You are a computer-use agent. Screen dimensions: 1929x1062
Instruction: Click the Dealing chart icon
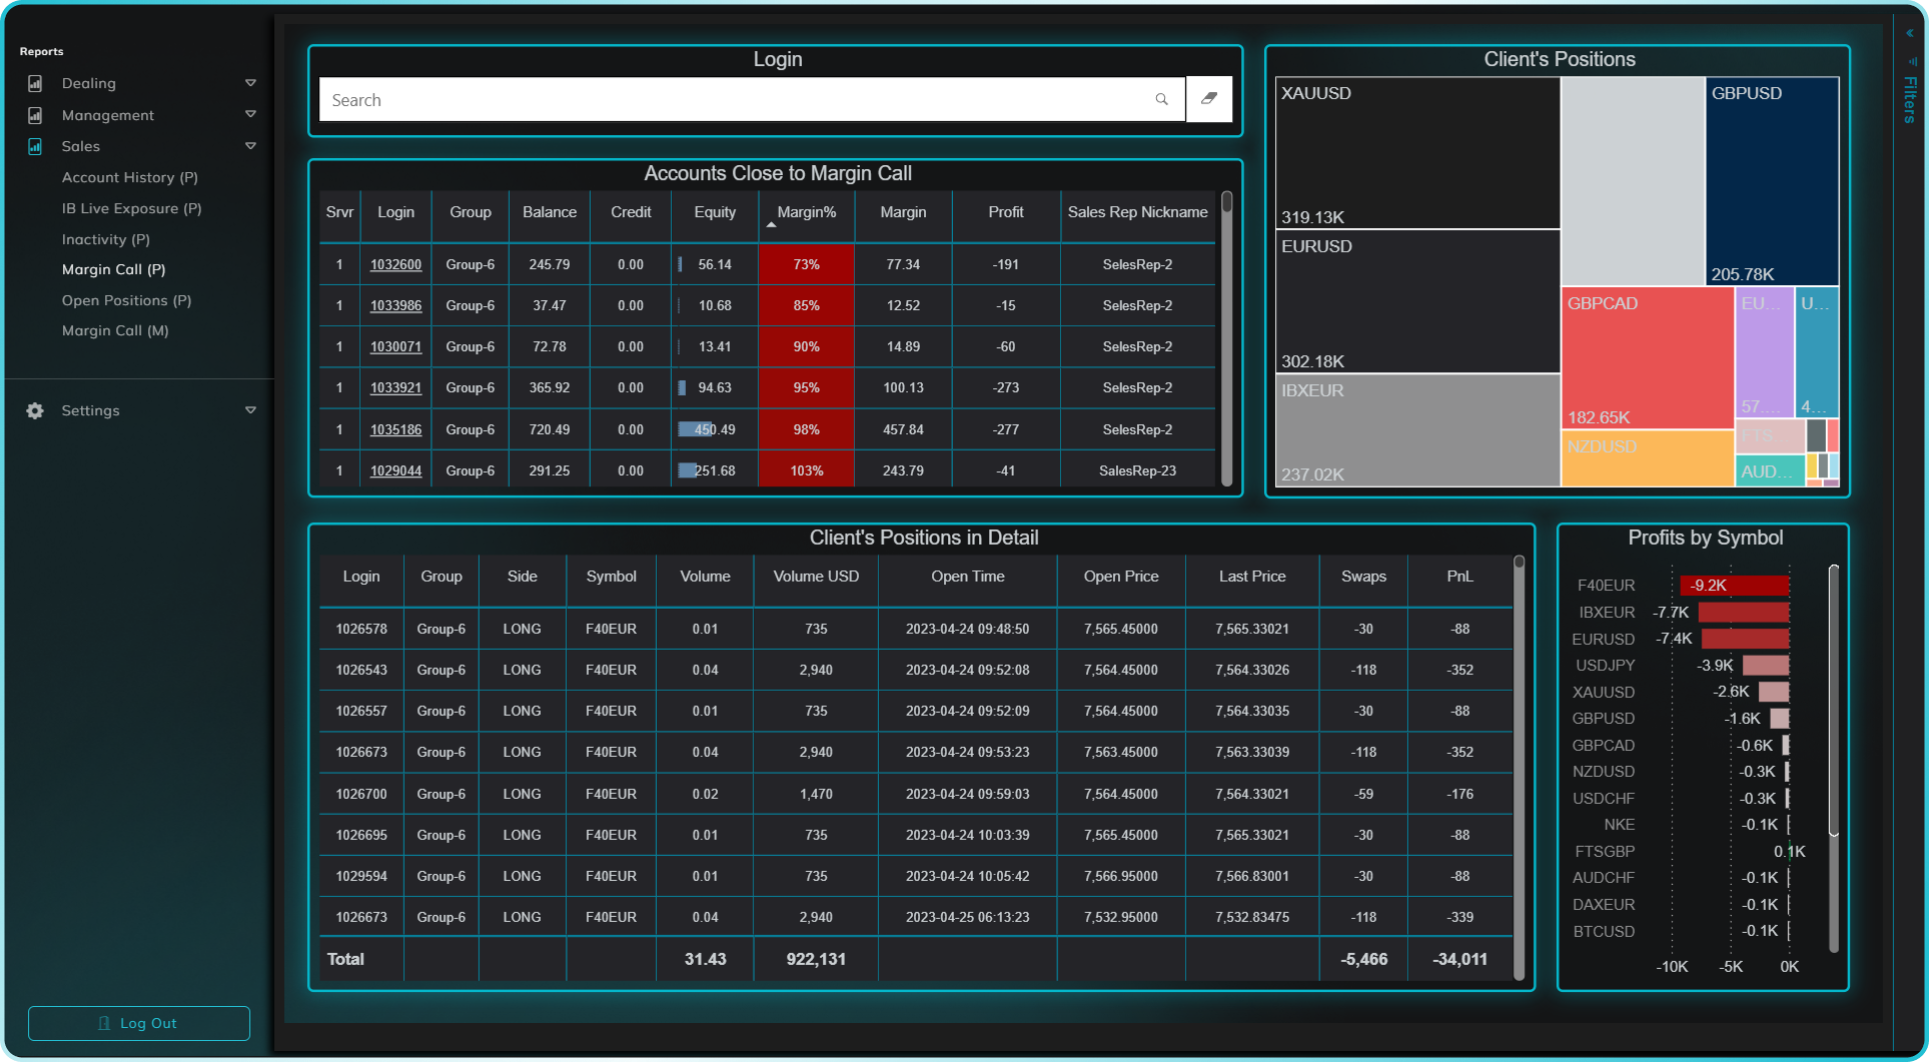[35, 83]
